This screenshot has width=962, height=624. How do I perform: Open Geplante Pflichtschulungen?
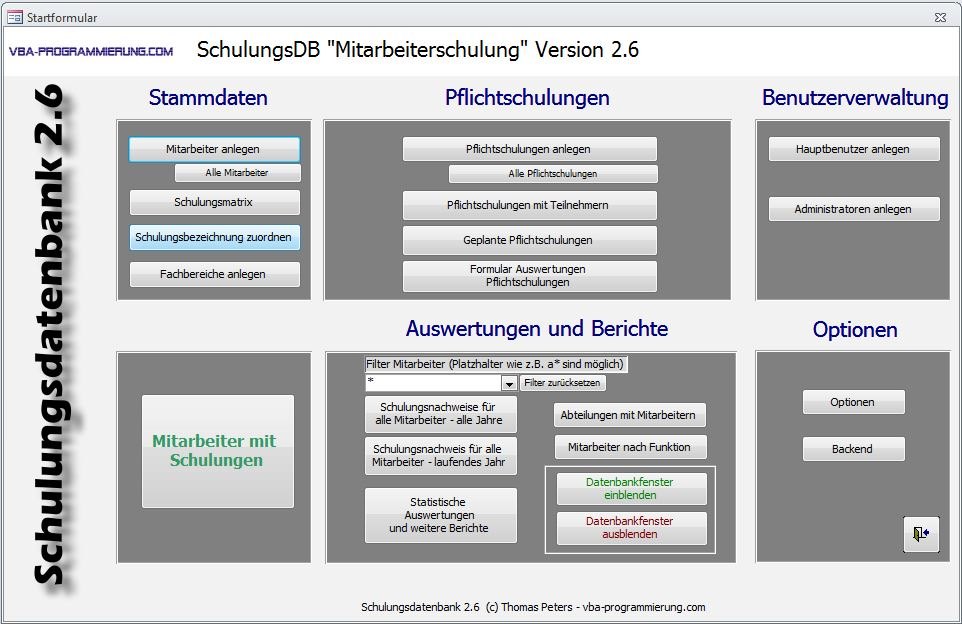529,240
